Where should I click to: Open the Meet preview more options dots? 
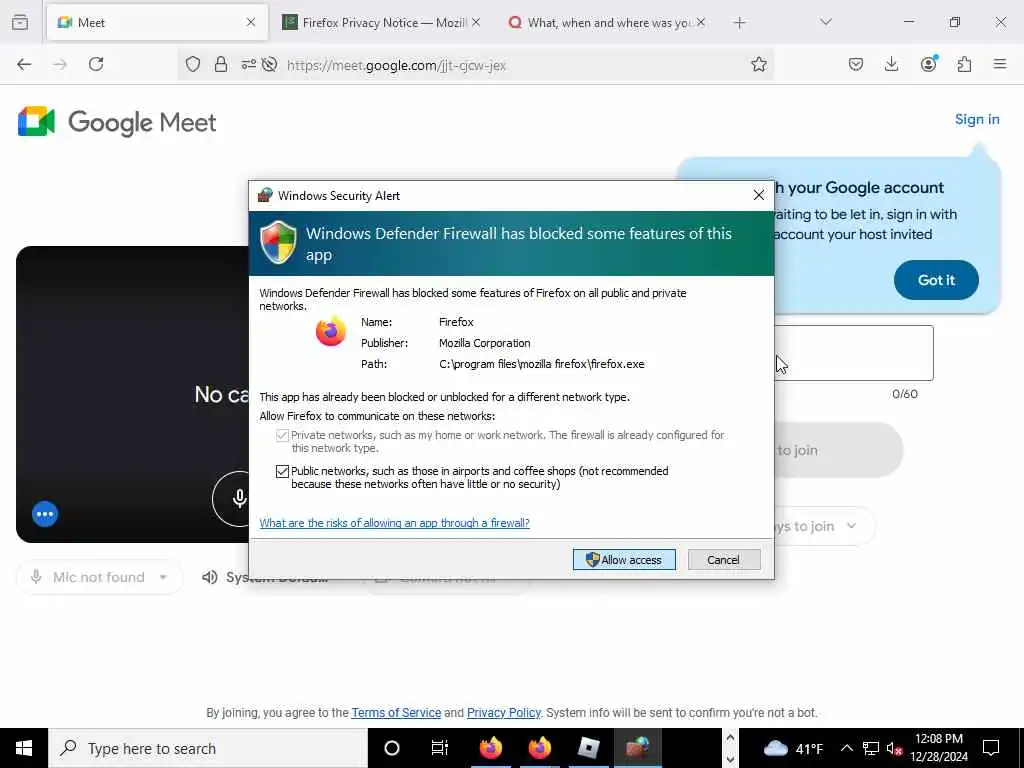pyautogui.click(x=45, y=514)
